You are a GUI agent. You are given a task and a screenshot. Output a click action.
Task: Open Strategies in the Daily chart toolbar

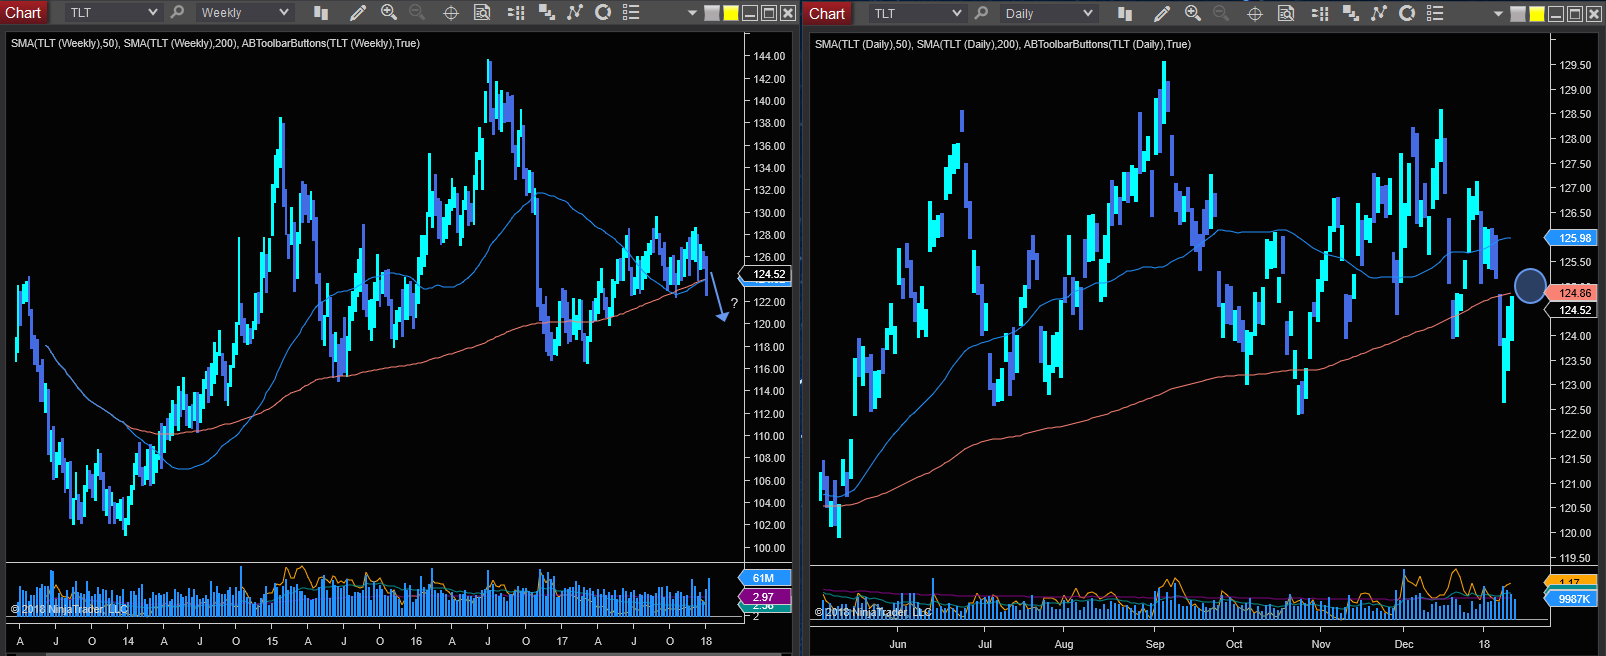(1407, 13)
